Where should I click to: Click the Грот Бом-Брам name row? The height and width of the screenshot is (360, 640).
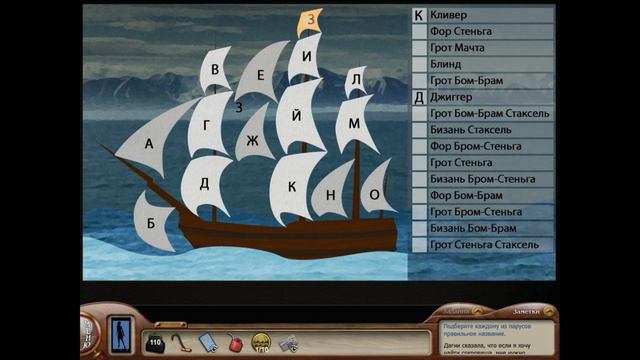point(491,81)
